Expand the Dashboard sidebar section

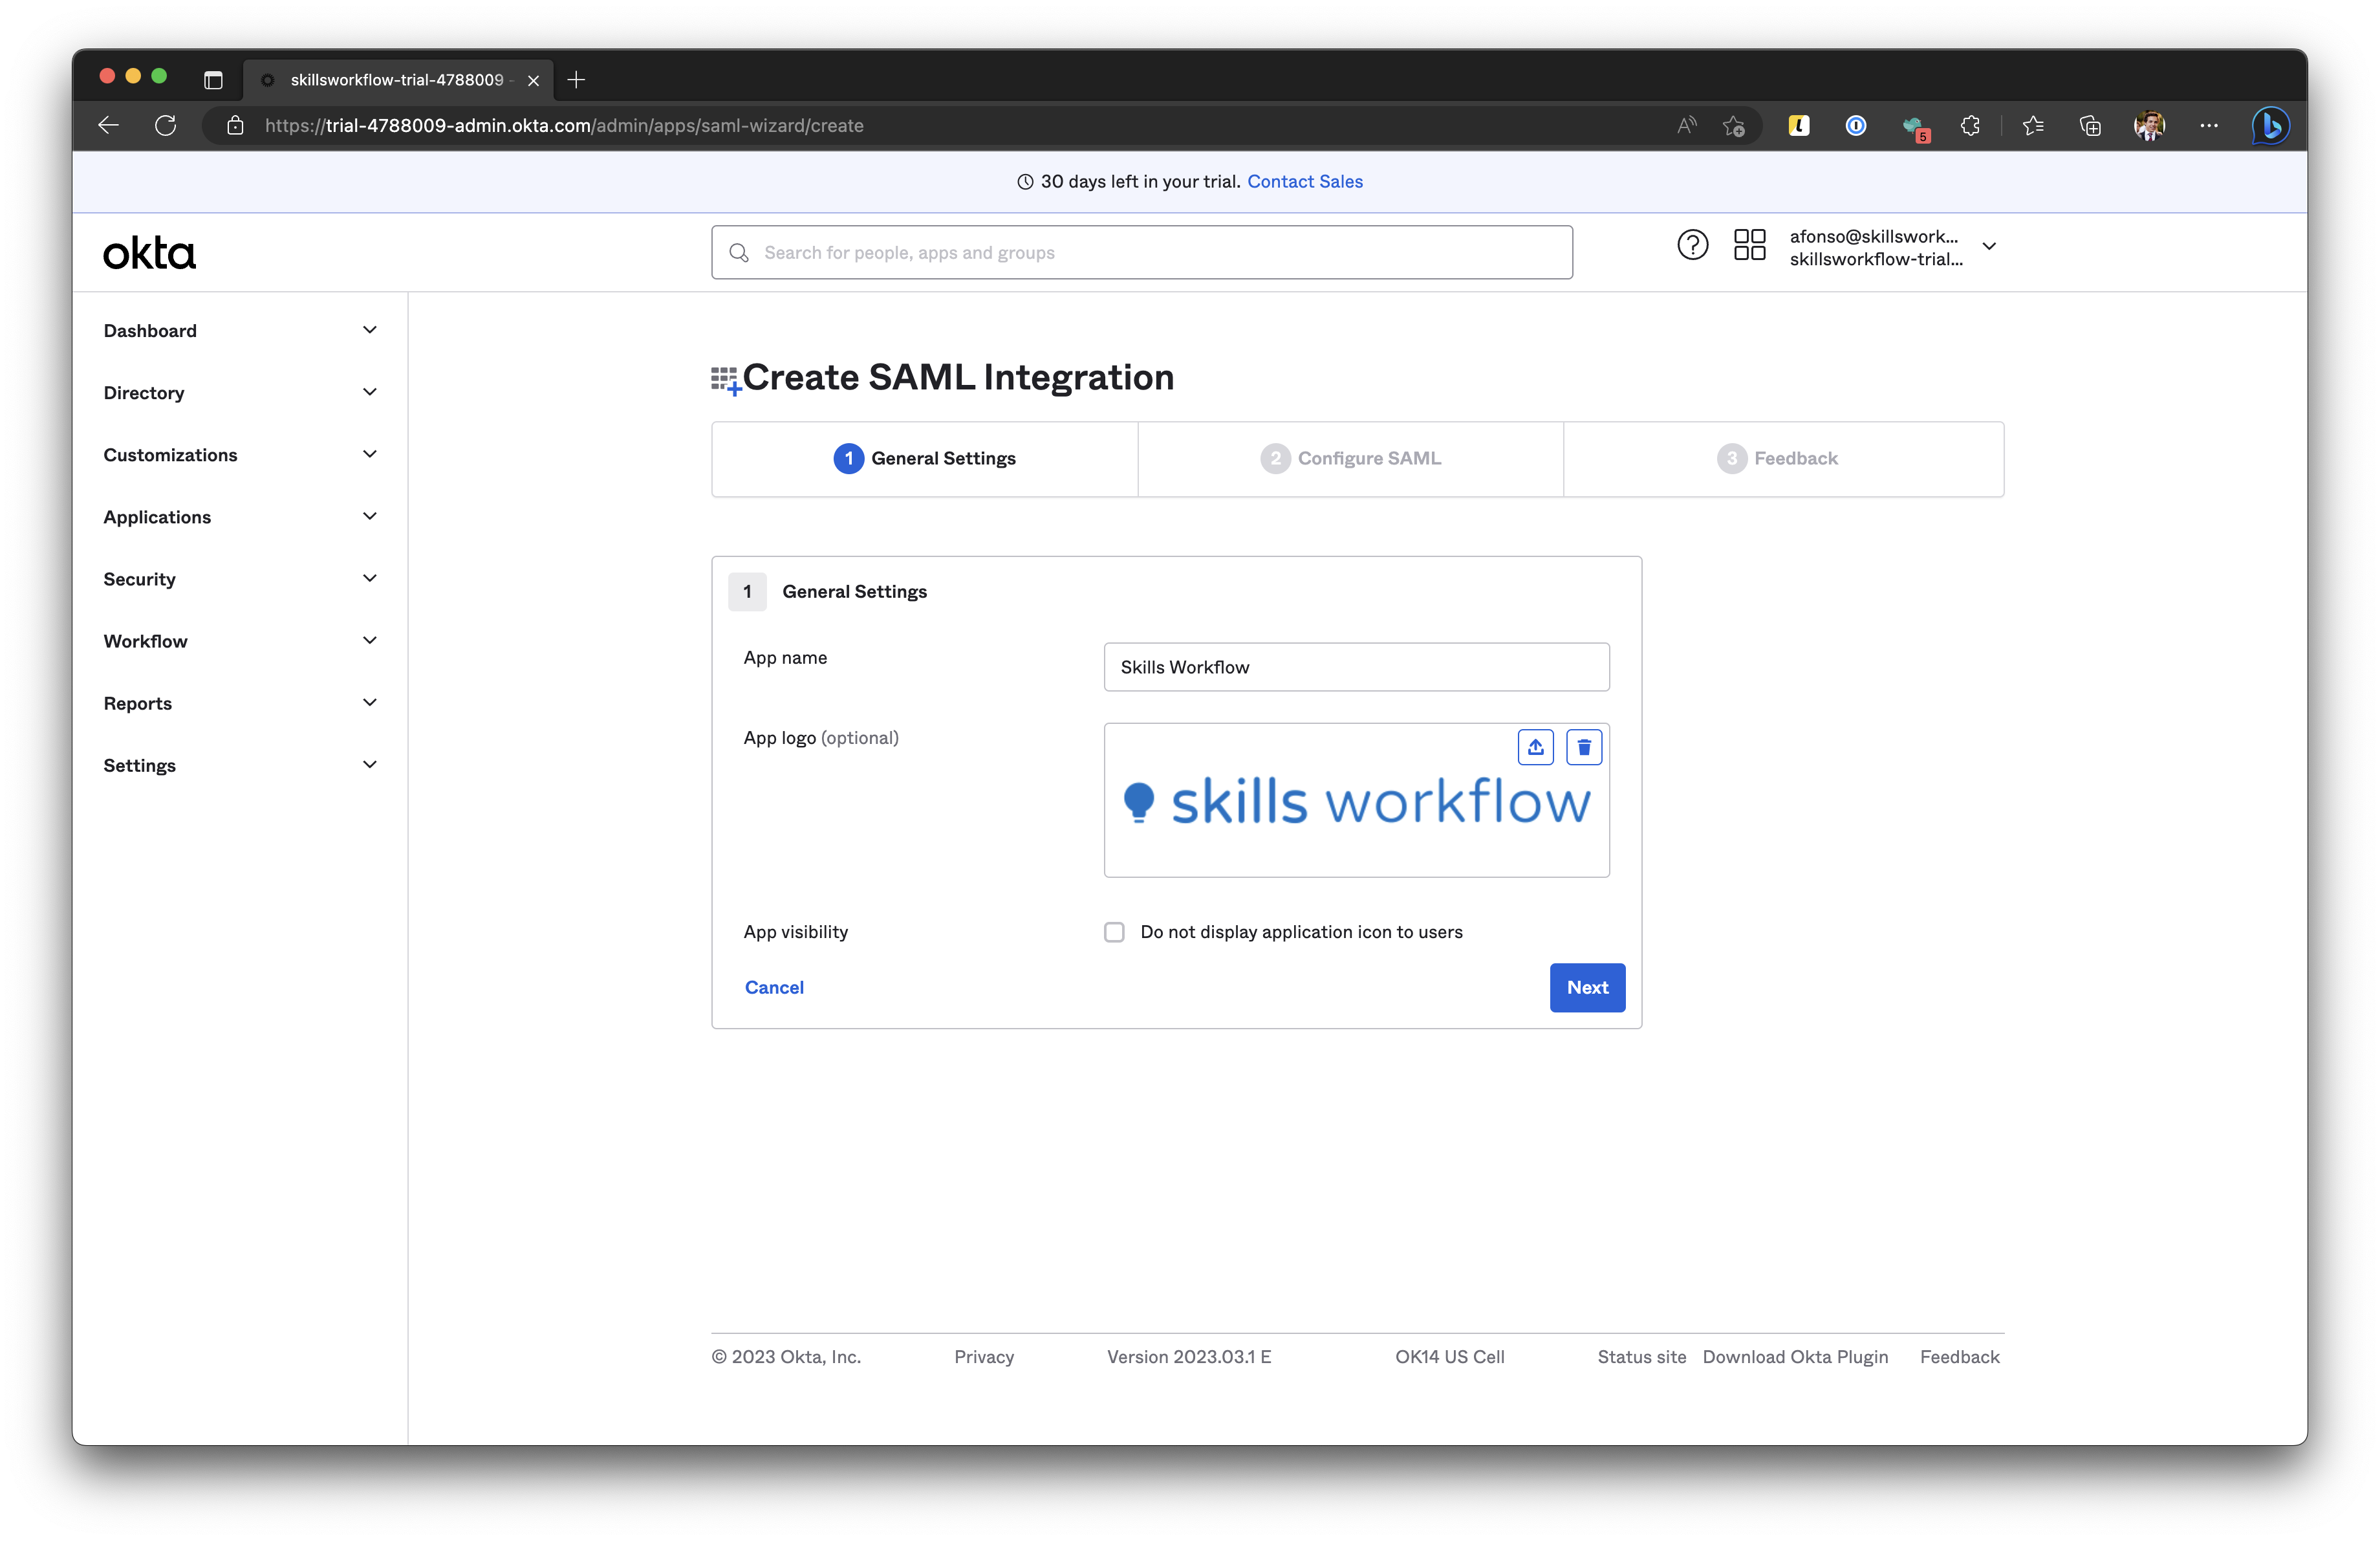[x=240, y=330]
